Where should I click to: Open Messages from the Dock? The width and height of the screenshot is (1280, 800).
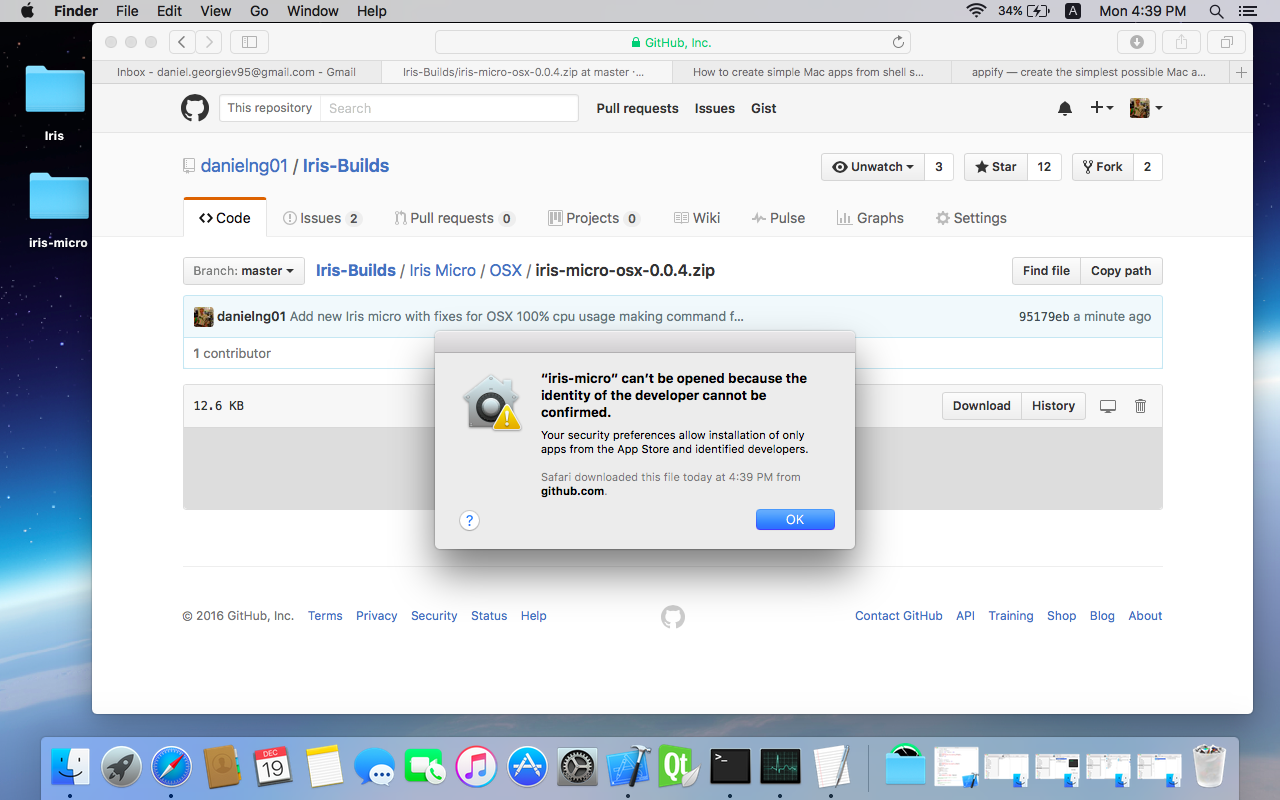[x=375, y=767]
